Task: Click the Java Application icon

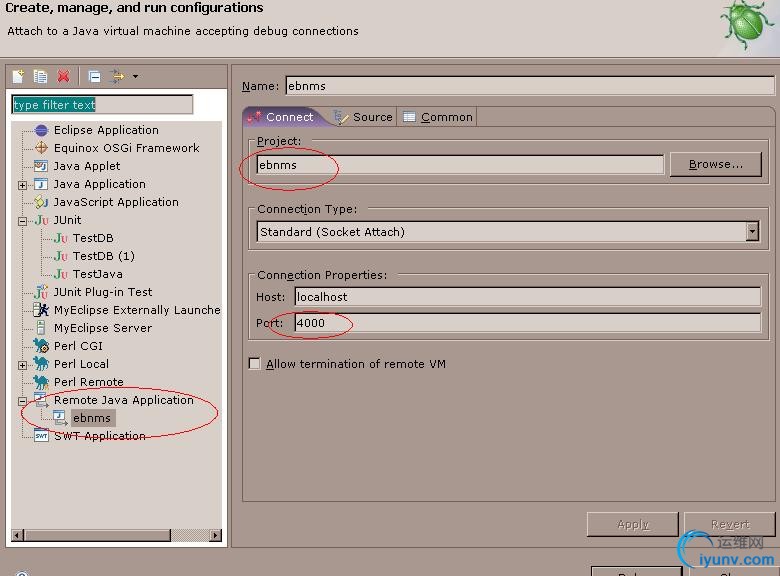Action: click(x=41, y=184)
